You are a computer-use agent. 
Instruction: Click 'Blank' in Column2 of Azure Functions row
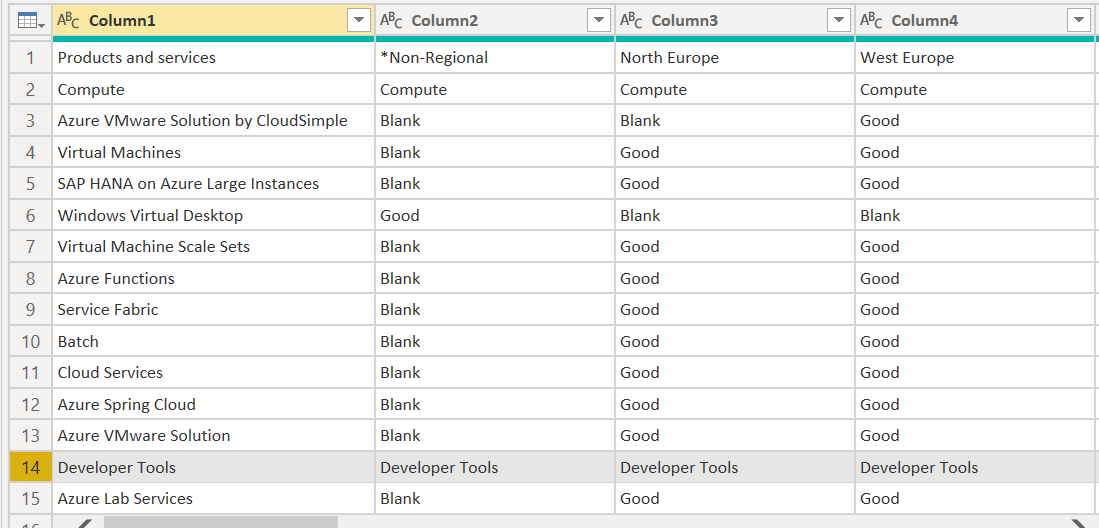pos(495,278)
